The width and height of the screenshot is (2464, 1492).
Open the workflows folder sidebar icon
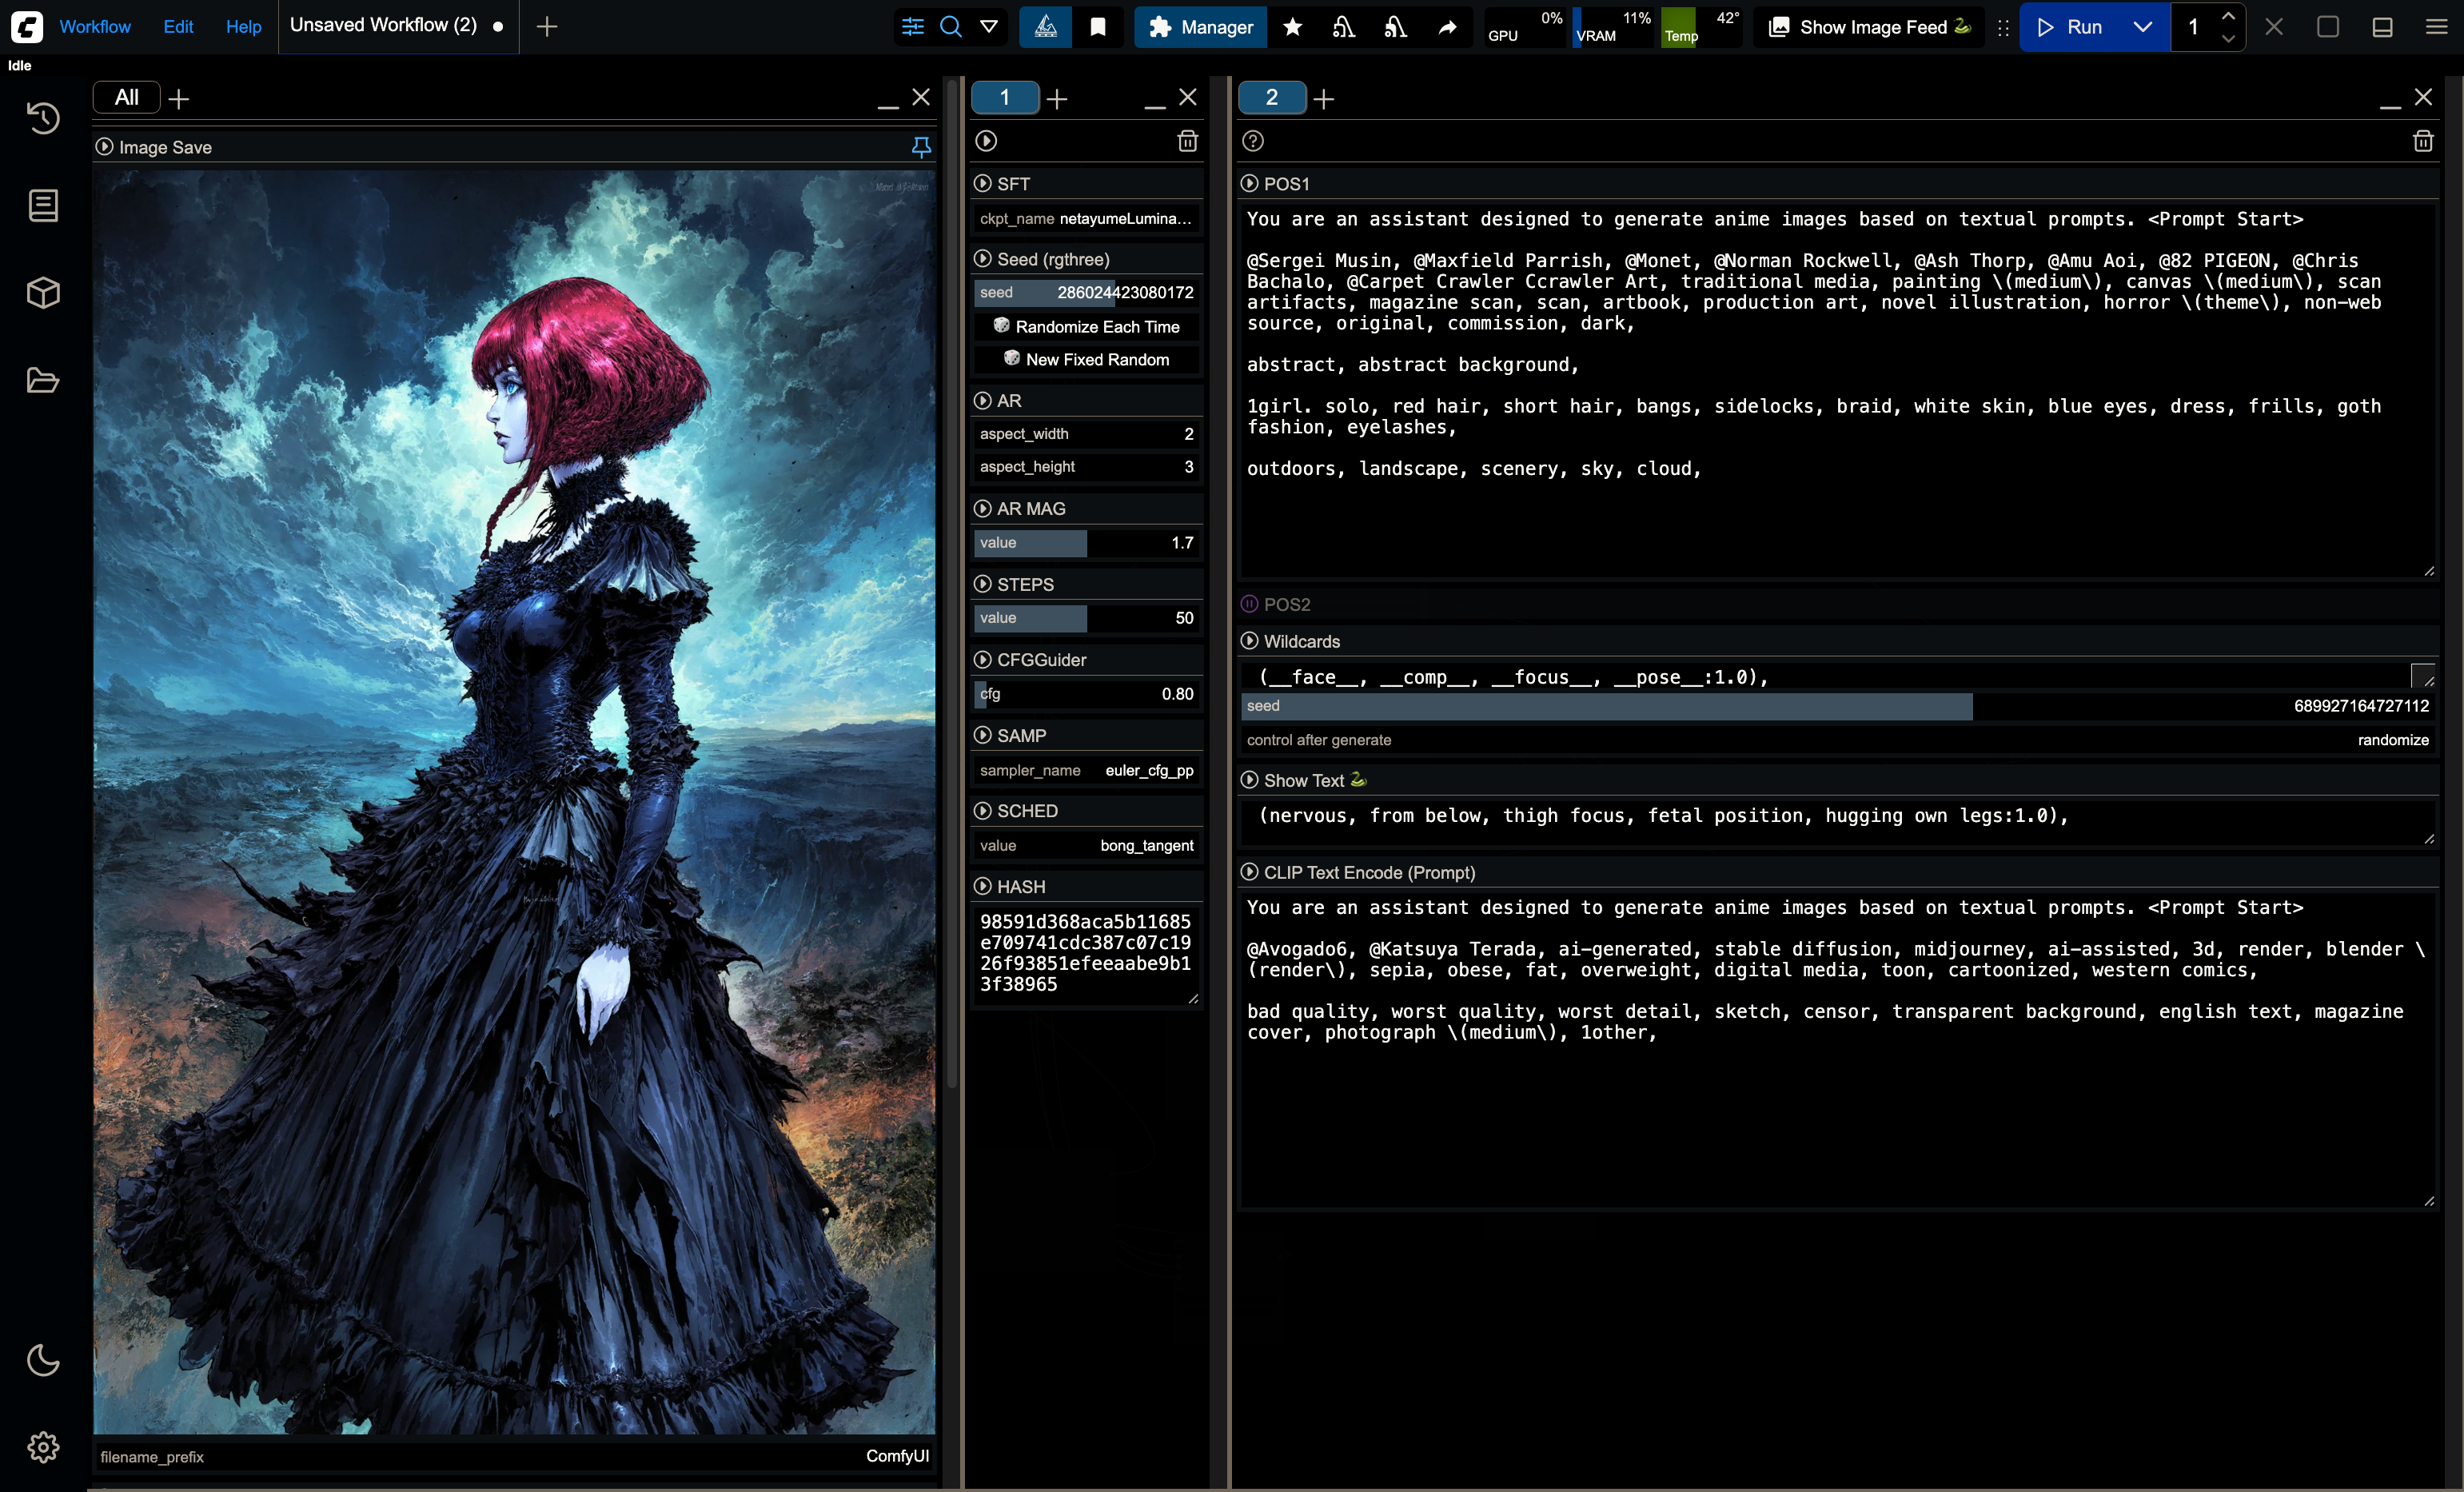pos(43,380)
